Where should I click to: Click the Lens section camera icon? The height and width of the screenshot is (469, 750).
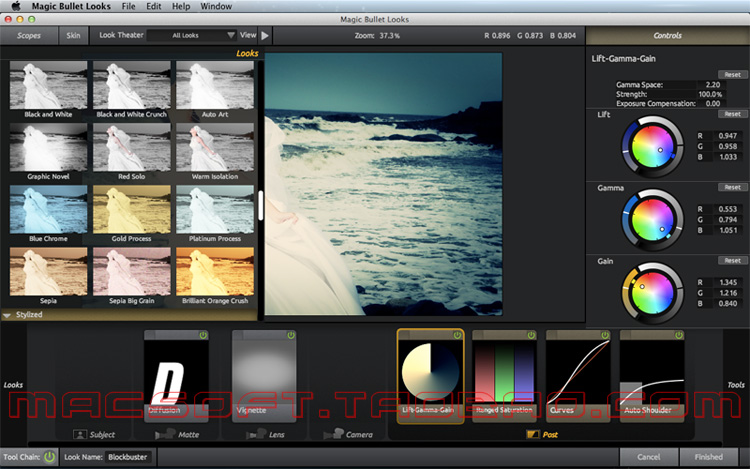pos(256,434)
